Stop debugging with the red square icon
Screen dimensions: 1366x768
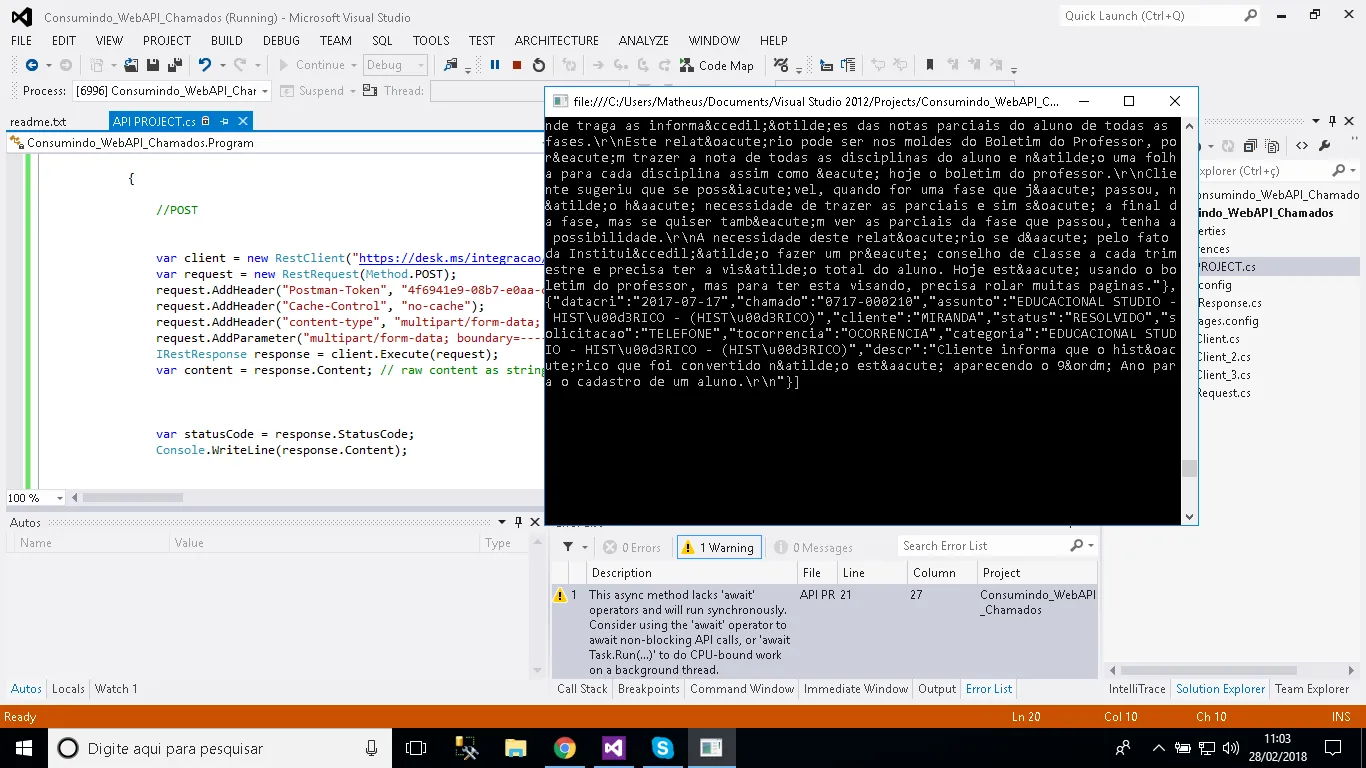(x=517, y=65)
